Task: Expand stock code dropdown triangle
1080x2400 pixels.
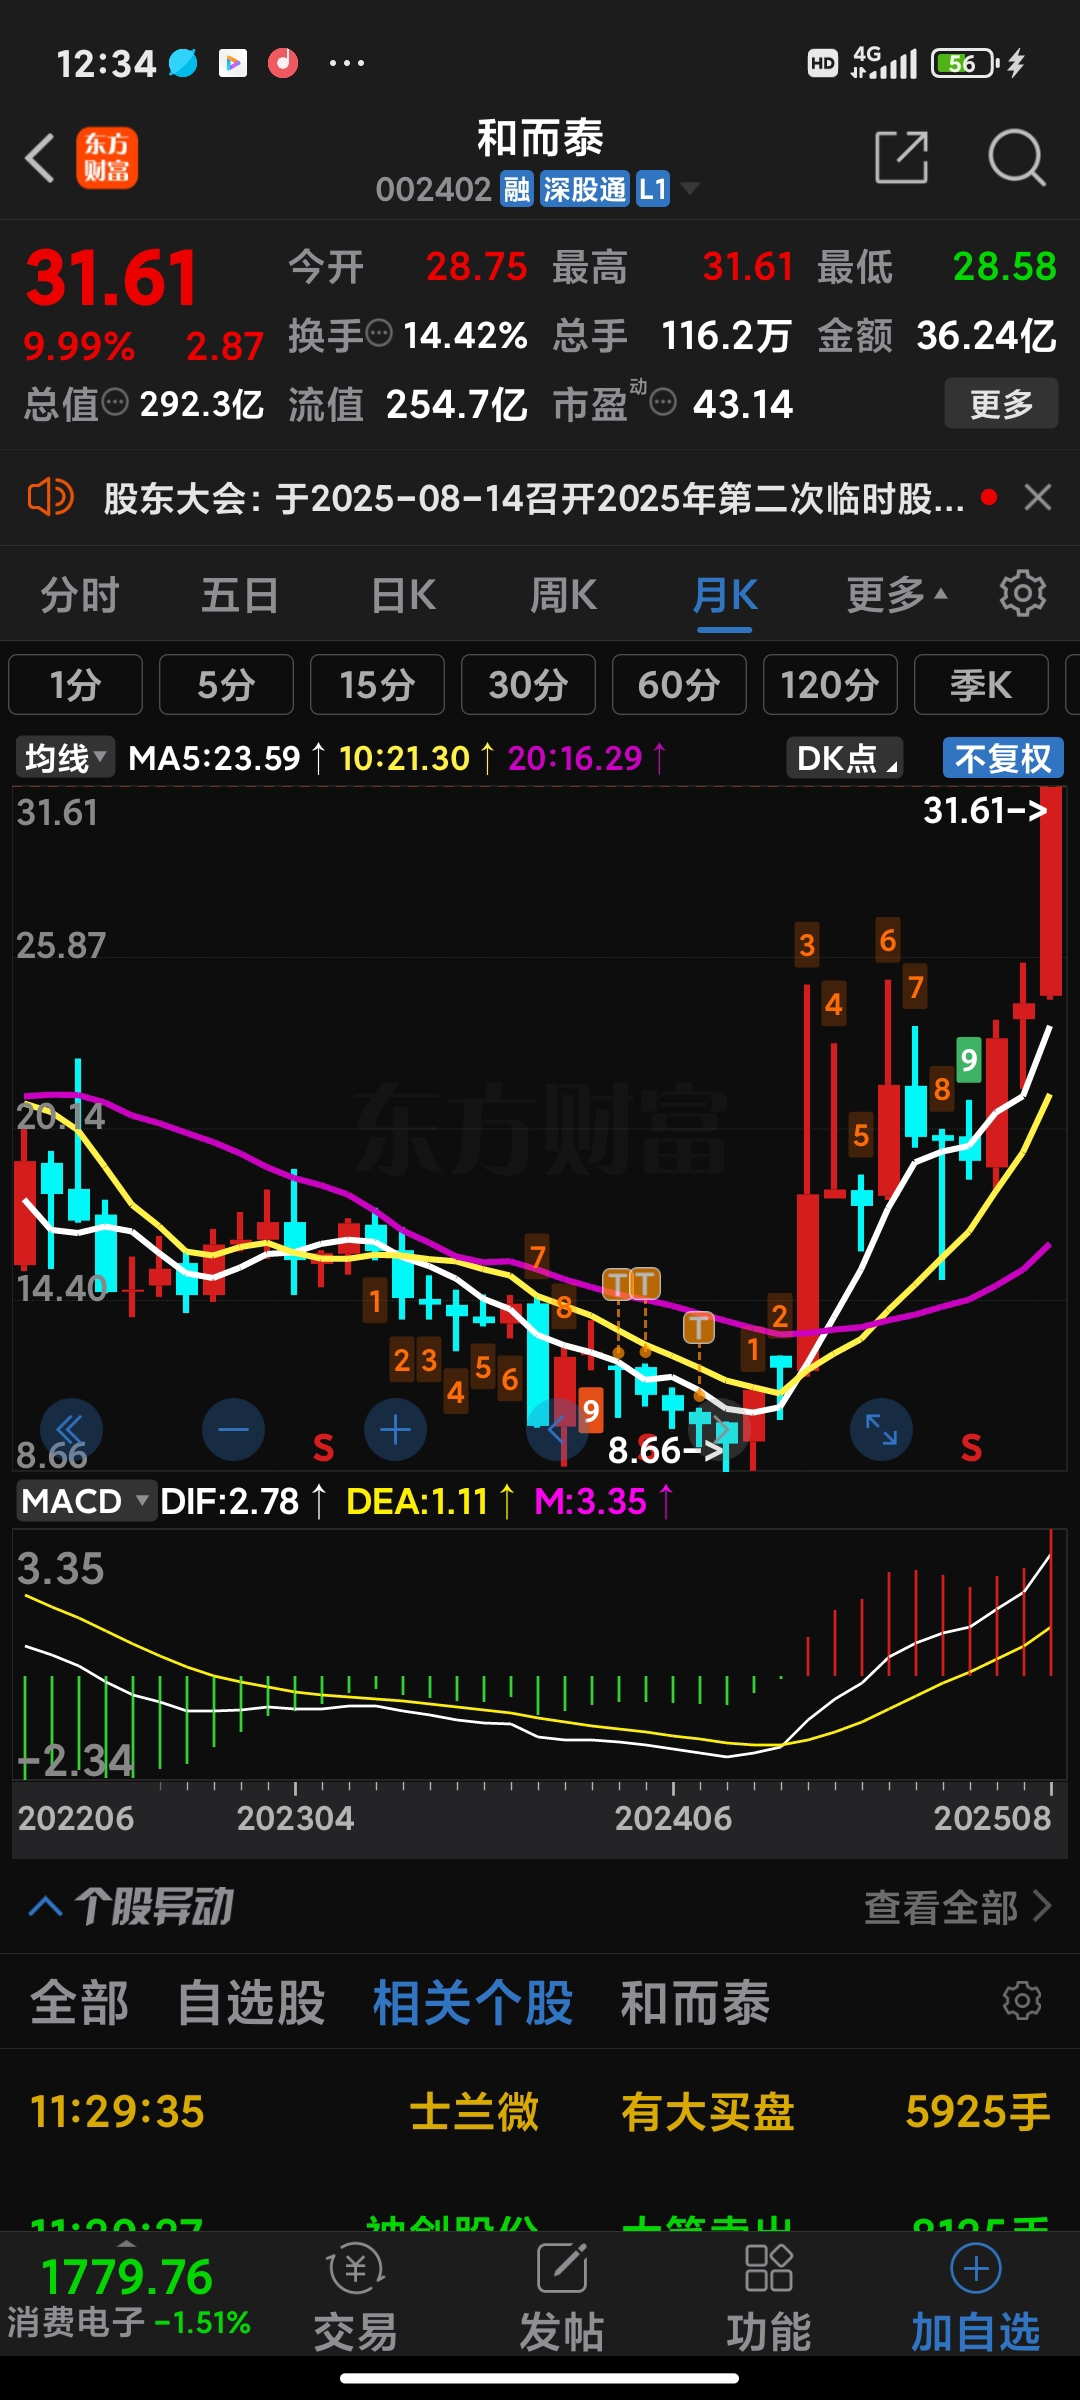Action: [690, 188]
